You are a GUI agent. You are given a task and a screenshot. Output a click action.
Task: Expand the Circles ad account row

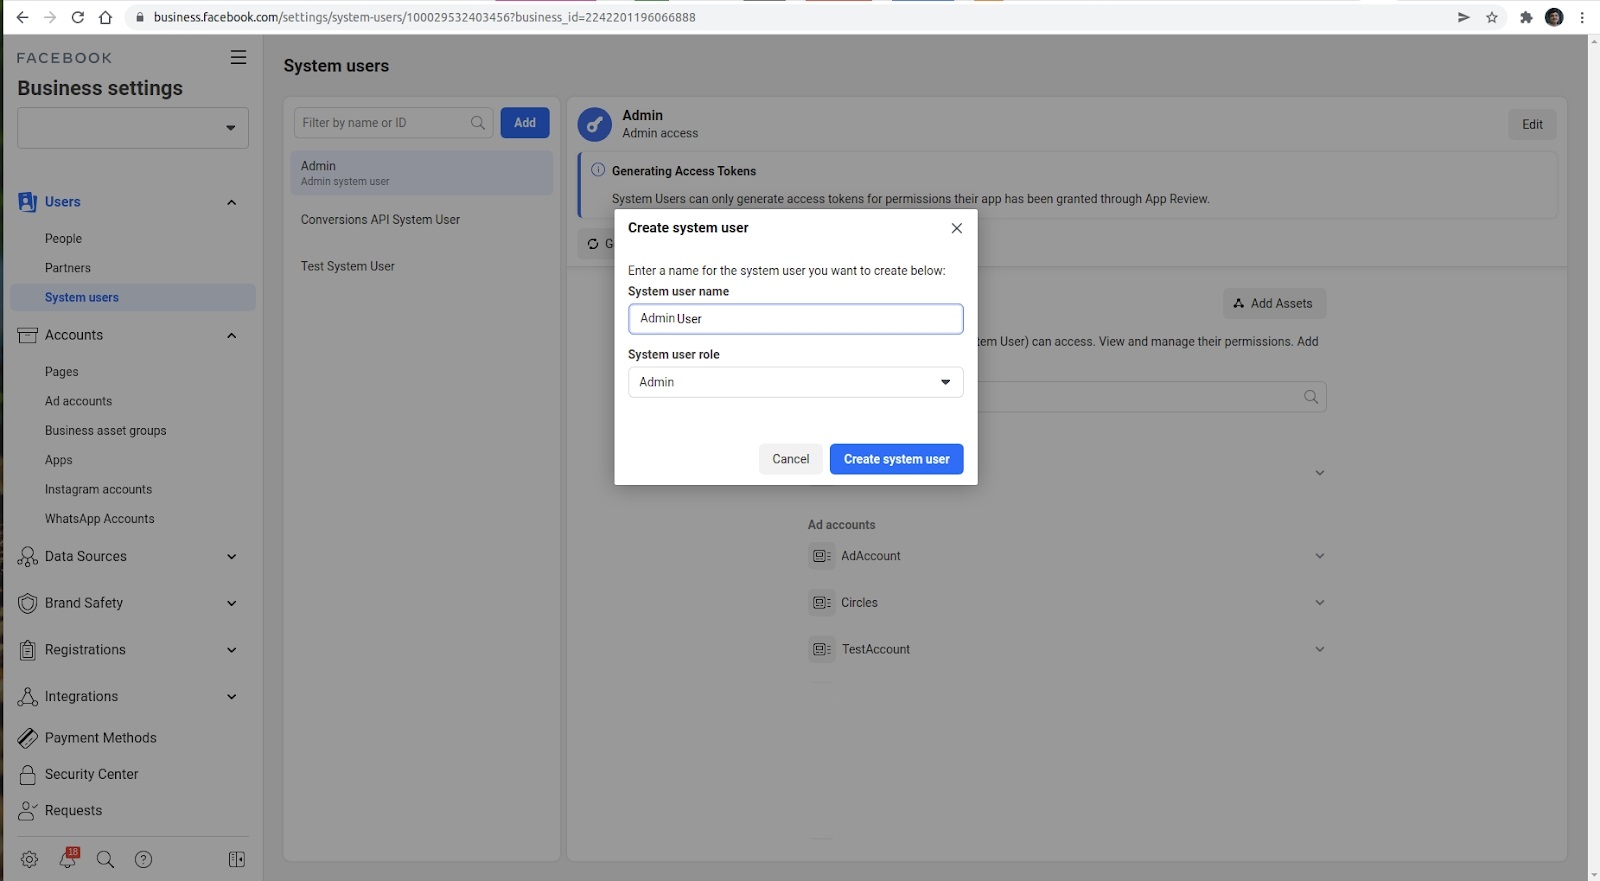pyautogui.click(x=1319, y=603)
